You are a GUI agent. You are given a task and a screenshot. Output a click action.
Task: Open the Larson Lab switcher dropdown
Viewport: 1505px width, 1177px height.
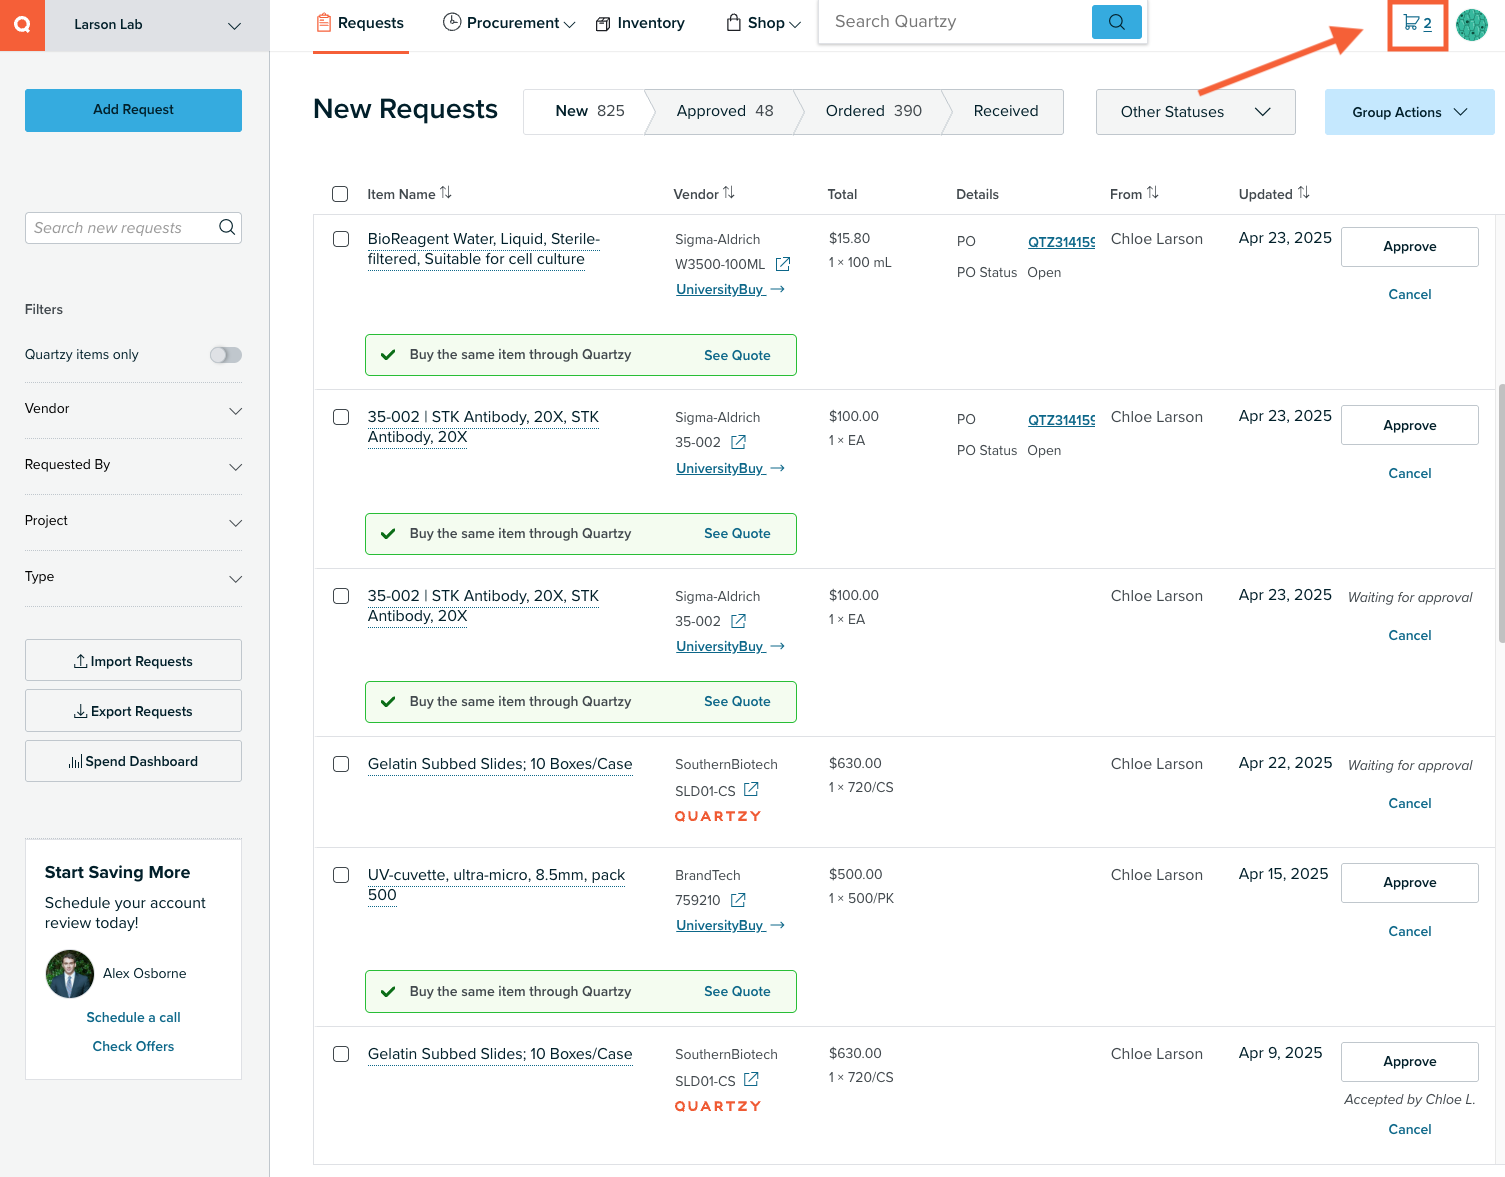(157, 25)
